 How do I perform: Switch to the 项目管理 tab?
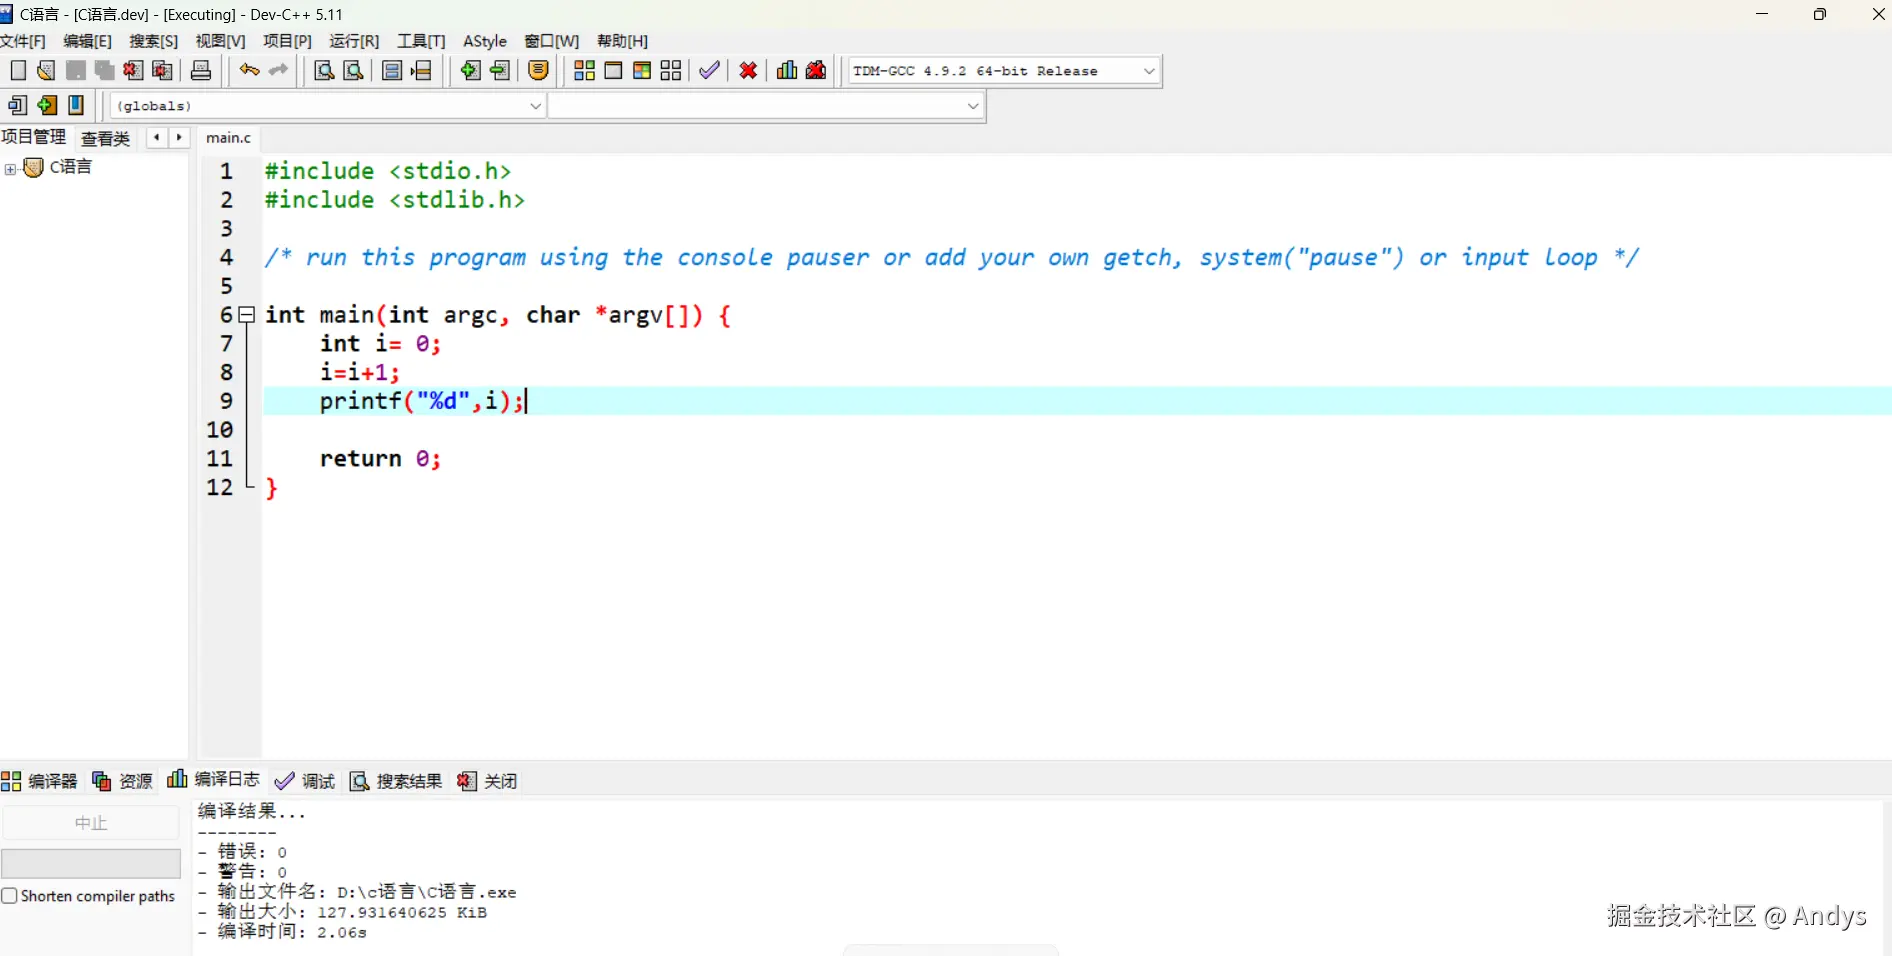tap(33, 137)
